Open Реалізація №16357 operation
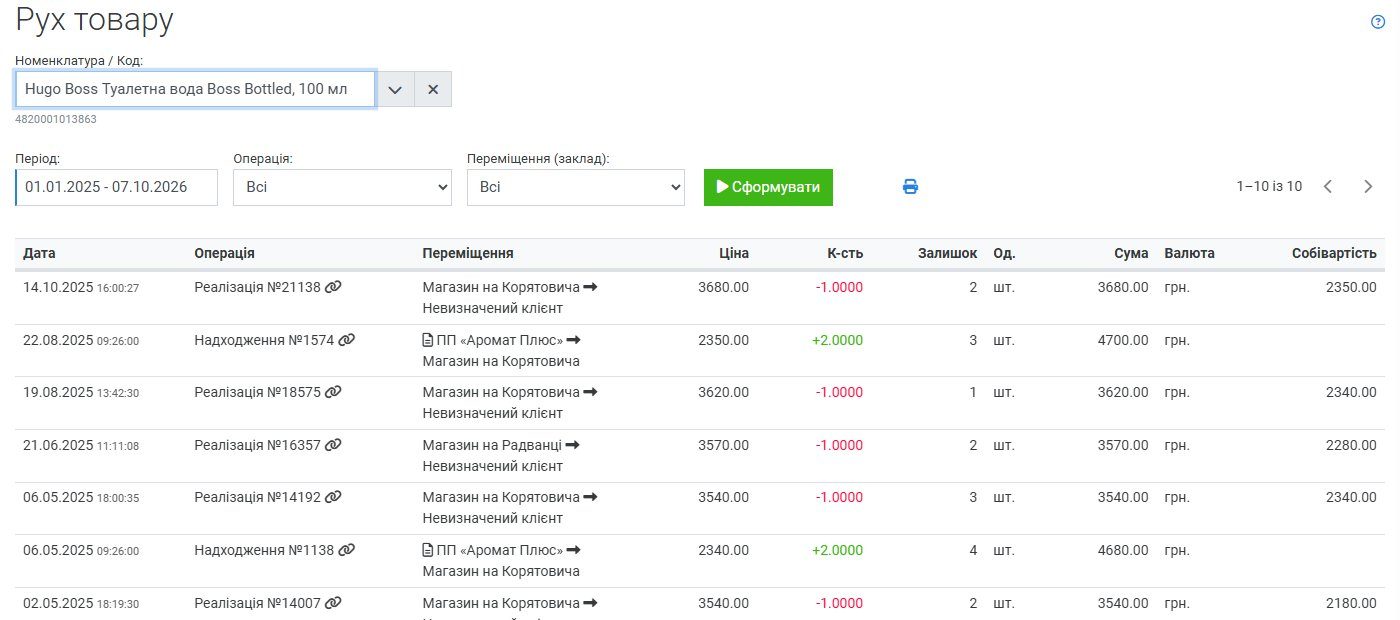Image resolution: width=1400 pixels, height=620 pixels. 258,445
